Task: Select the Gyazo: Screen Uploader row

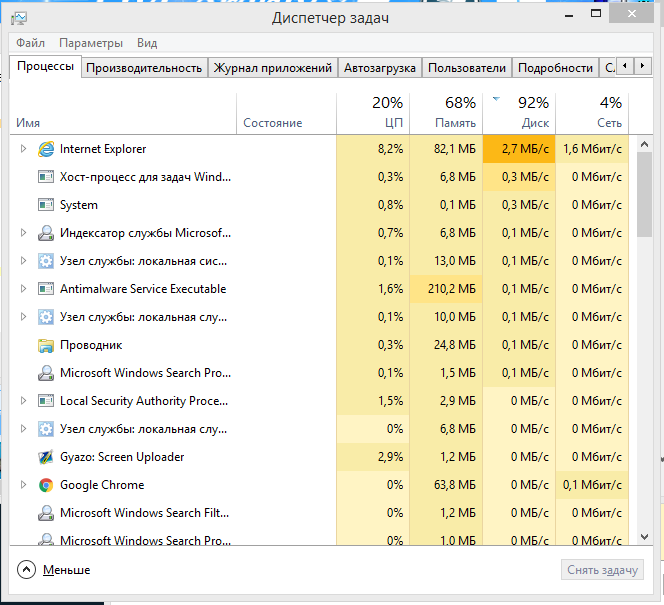Action: [319, 457]
